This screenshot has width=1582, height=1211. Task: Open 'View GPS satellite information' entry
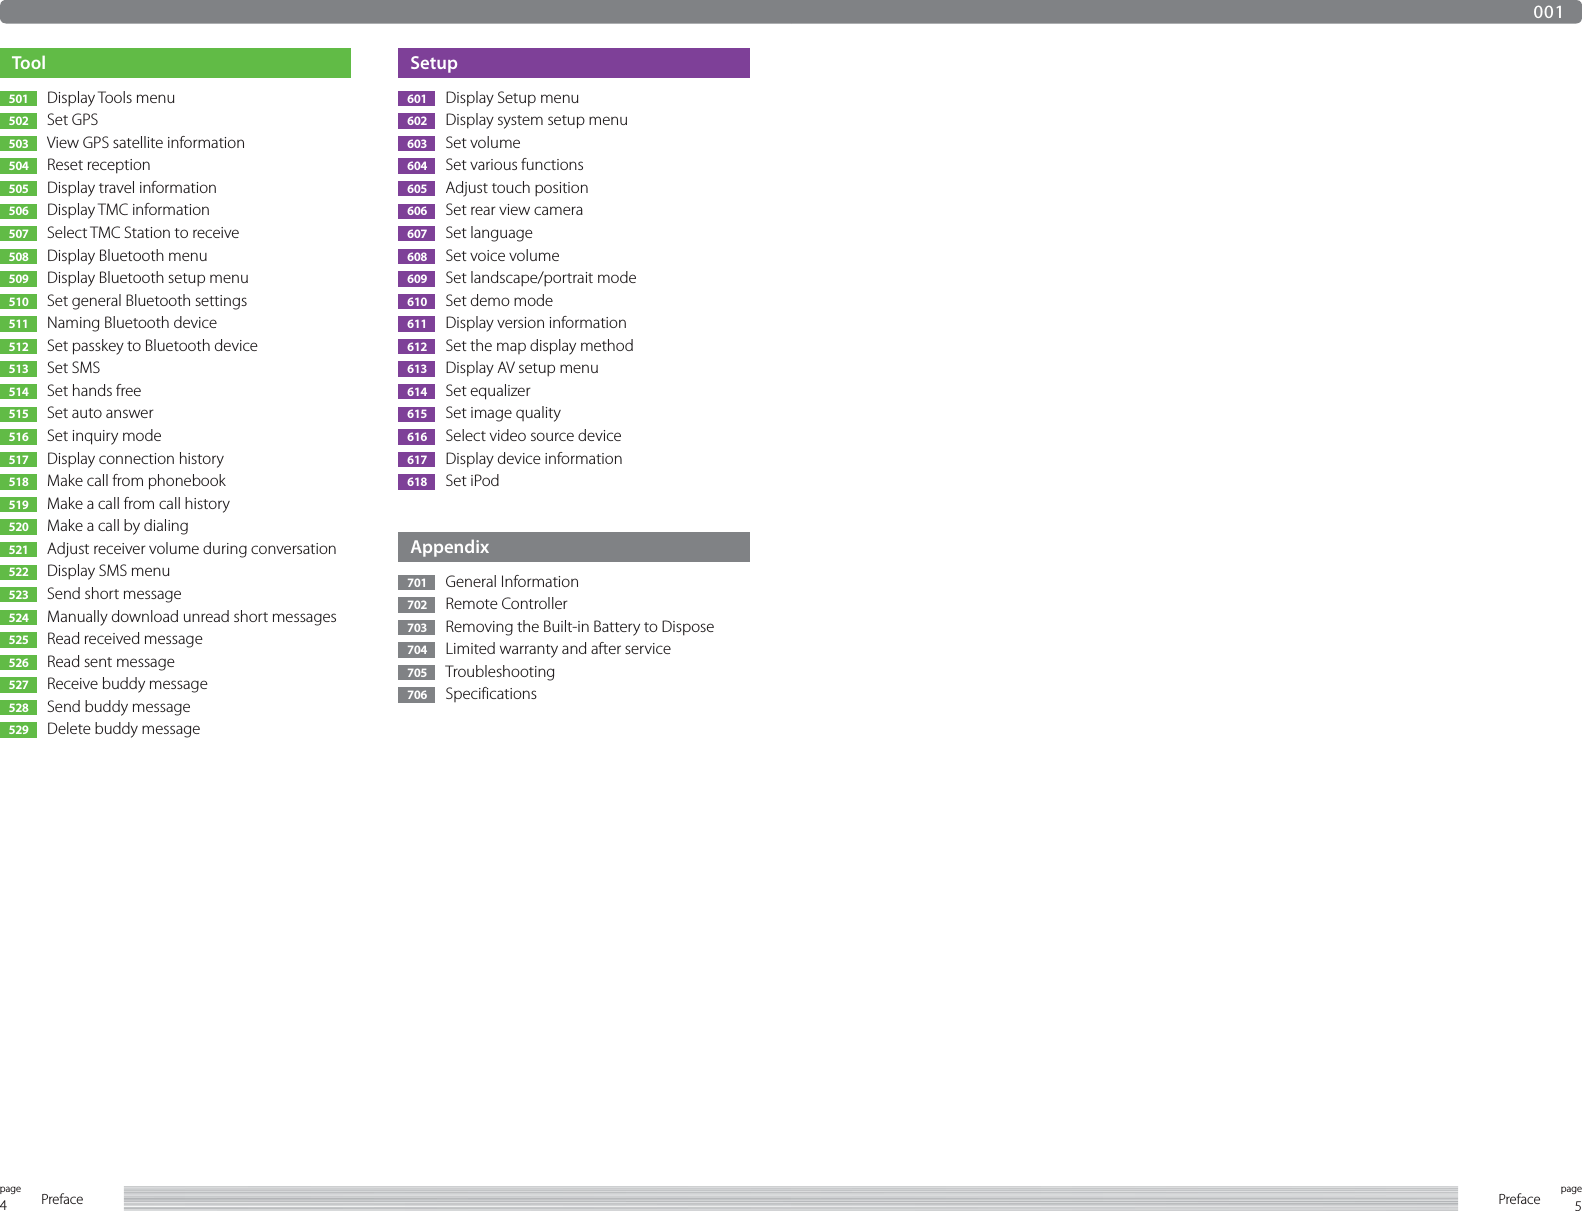(x=146, y=143)
